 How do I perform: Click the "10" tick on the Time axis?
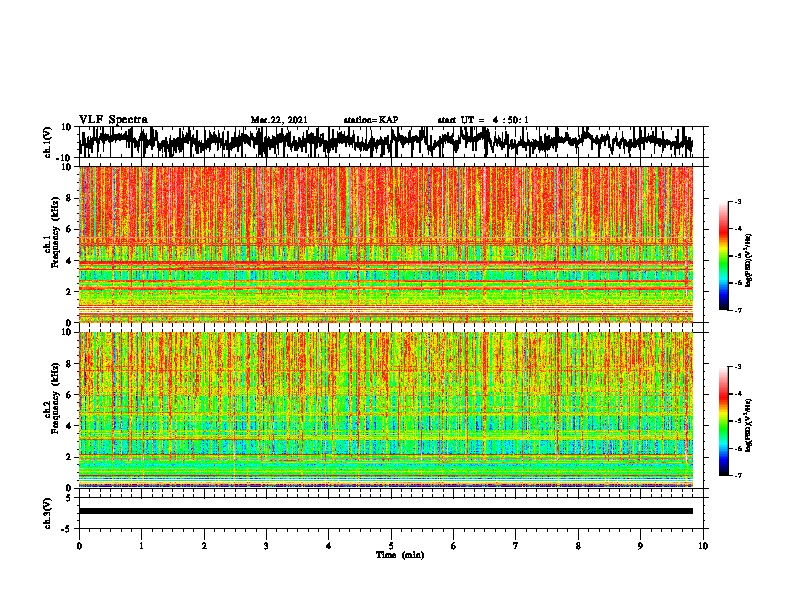[x=703, y=546]
